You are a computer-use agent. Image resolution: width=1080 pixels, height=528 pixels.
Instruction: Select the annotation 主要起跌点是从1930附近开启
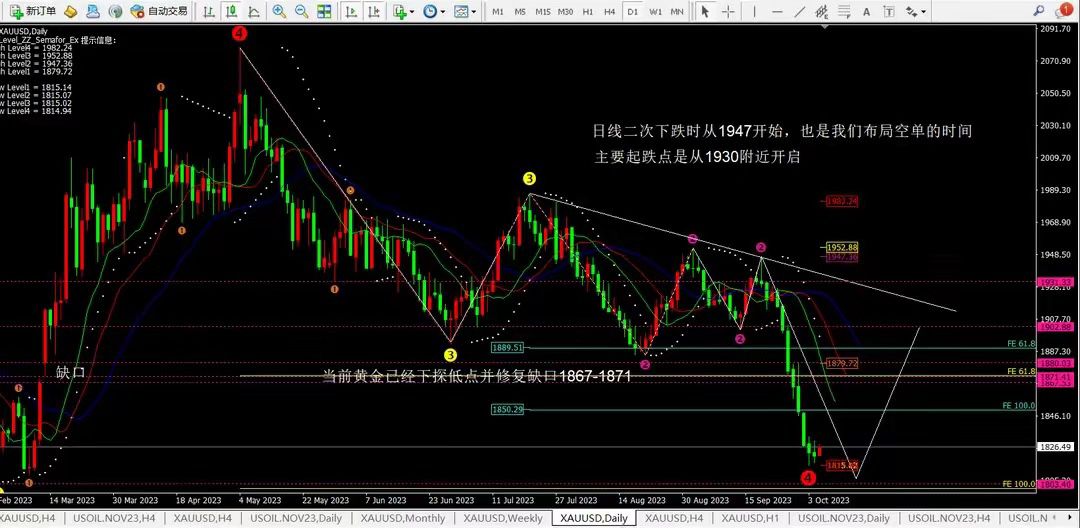tap(697, 157)
